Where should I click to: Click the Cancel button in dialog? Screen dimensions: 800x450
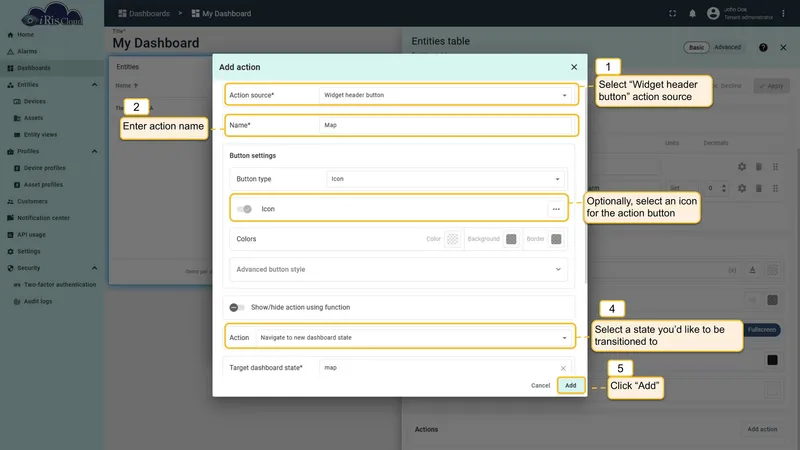pyautogui.click(x=540, y=386)
